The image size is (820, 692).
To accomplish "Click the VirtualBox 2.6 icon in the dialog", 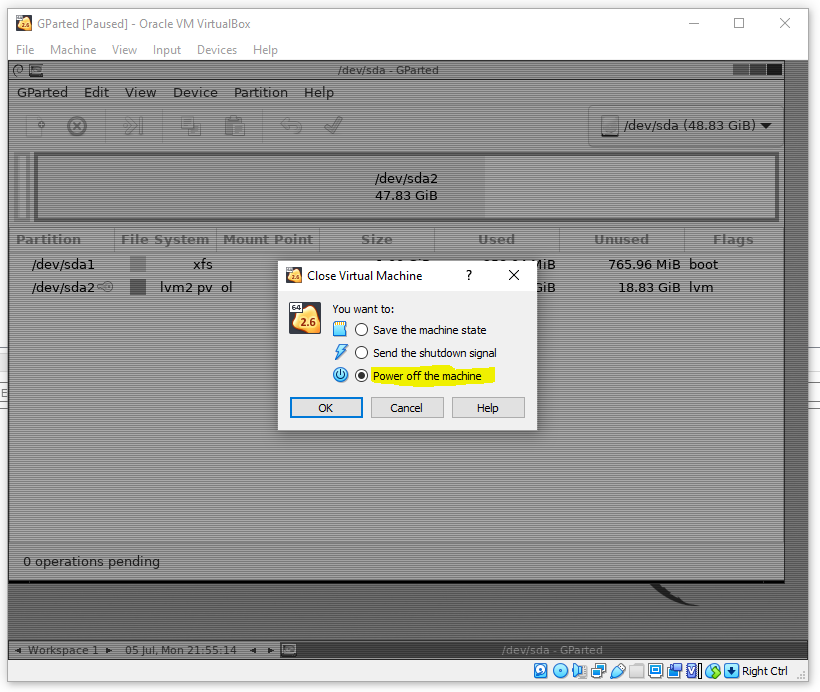I will [305, 317].
